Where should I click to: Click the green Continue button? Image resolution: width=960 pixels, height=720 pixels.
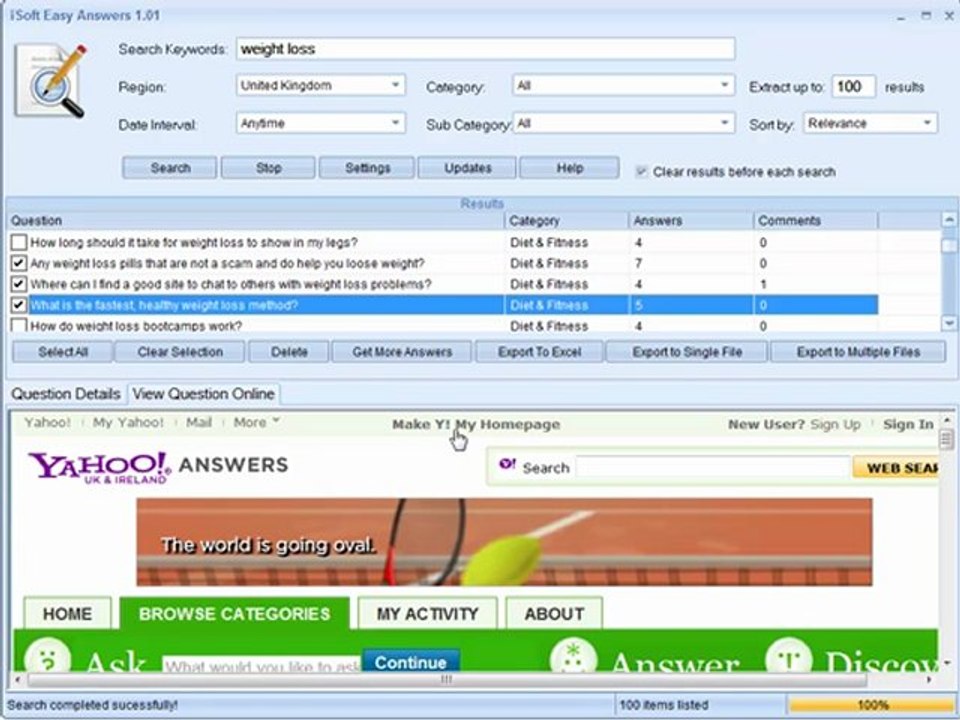pos(410,662)
